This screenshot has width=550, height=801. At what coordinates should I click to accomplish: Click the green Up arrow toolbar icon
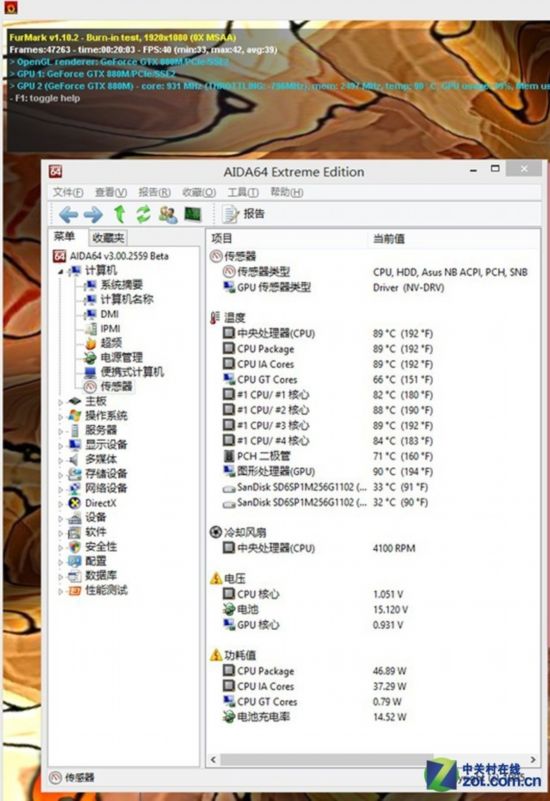(x=119, y=214)
